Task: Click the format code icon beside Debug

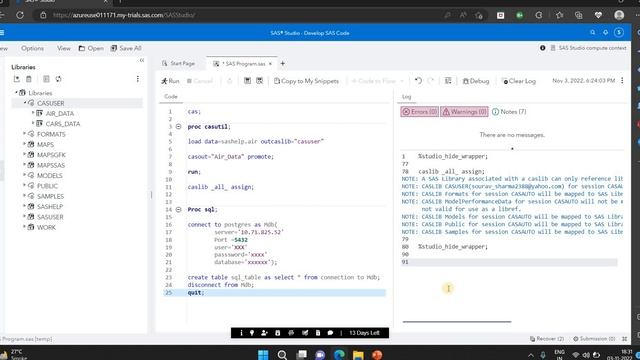Action: (x=448, y=81)
